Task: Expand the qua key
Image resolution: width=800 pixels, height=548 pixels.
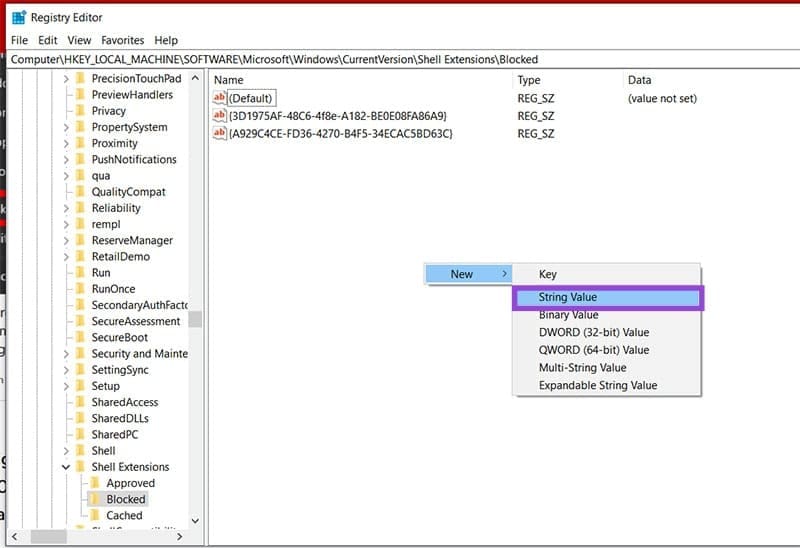Action: pos(66,176)
